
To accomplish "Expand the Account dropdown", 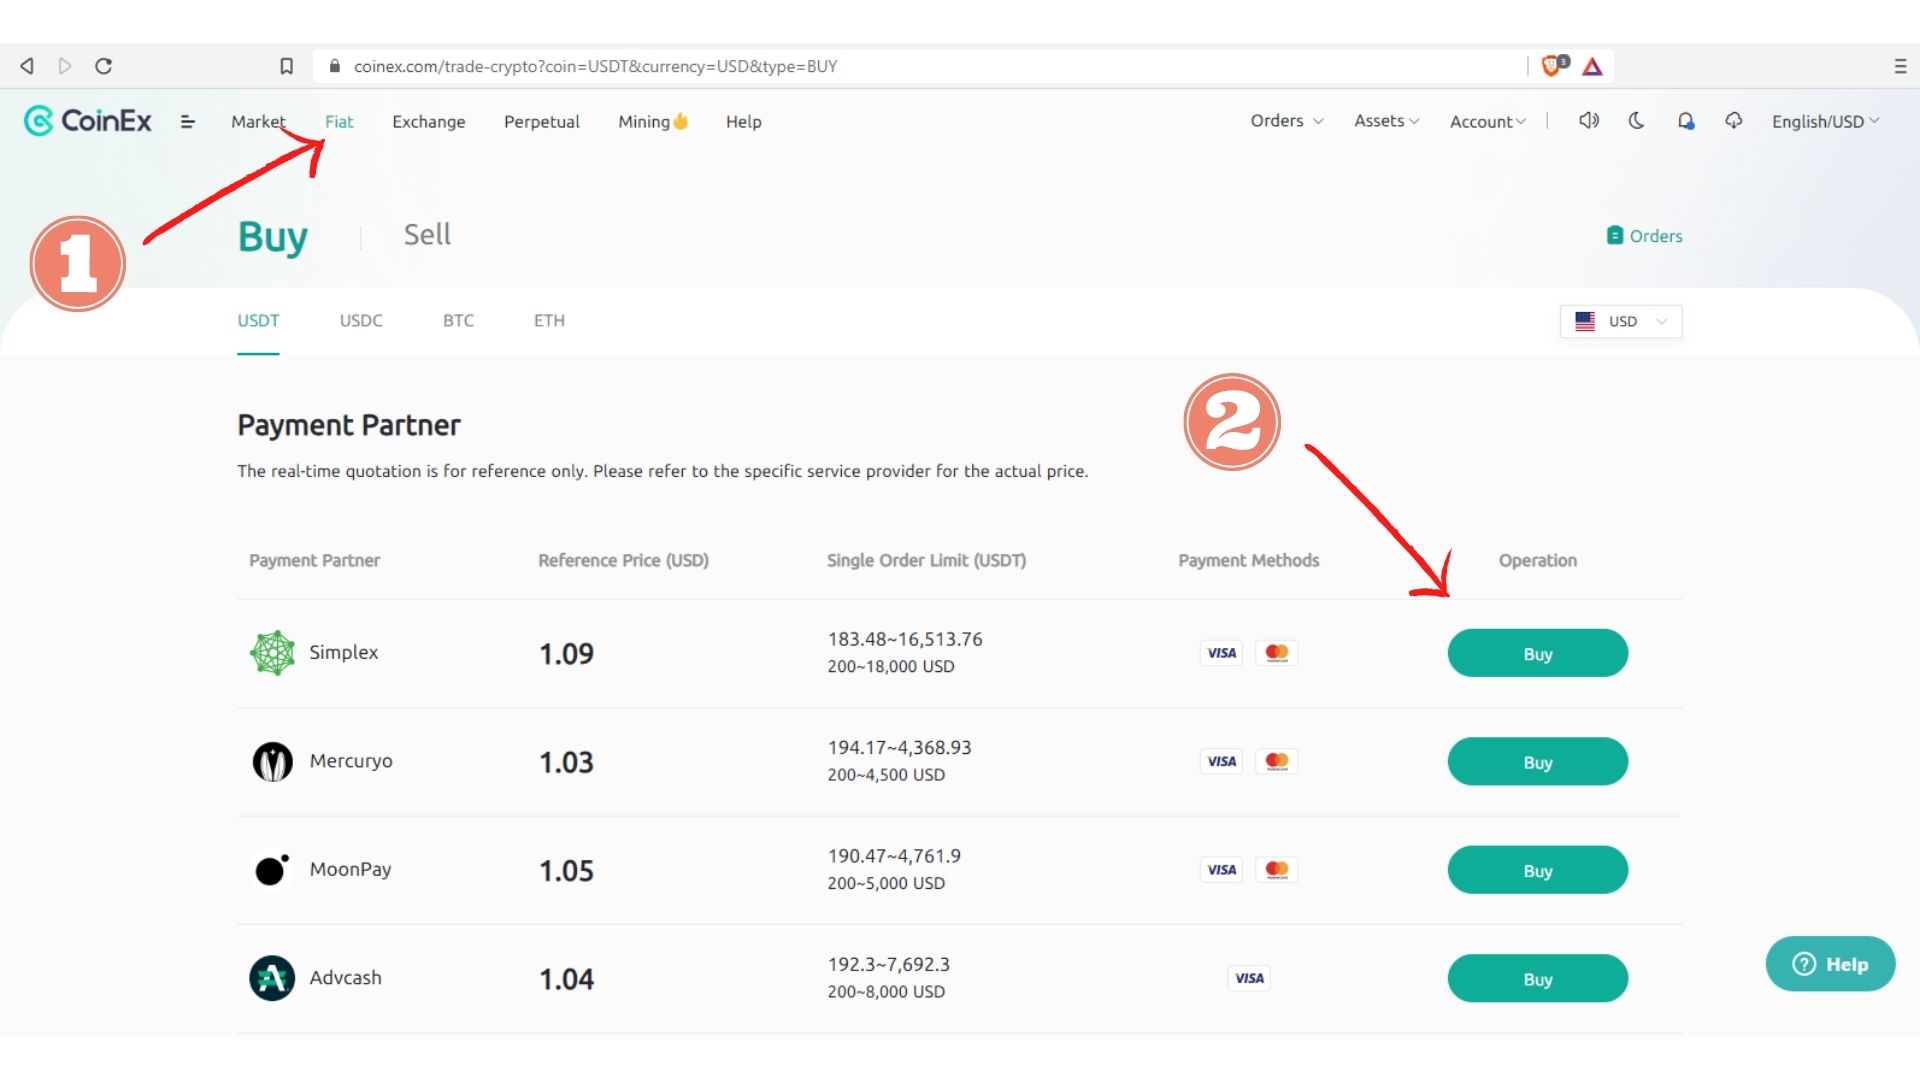I will [x=1488, y=121].
